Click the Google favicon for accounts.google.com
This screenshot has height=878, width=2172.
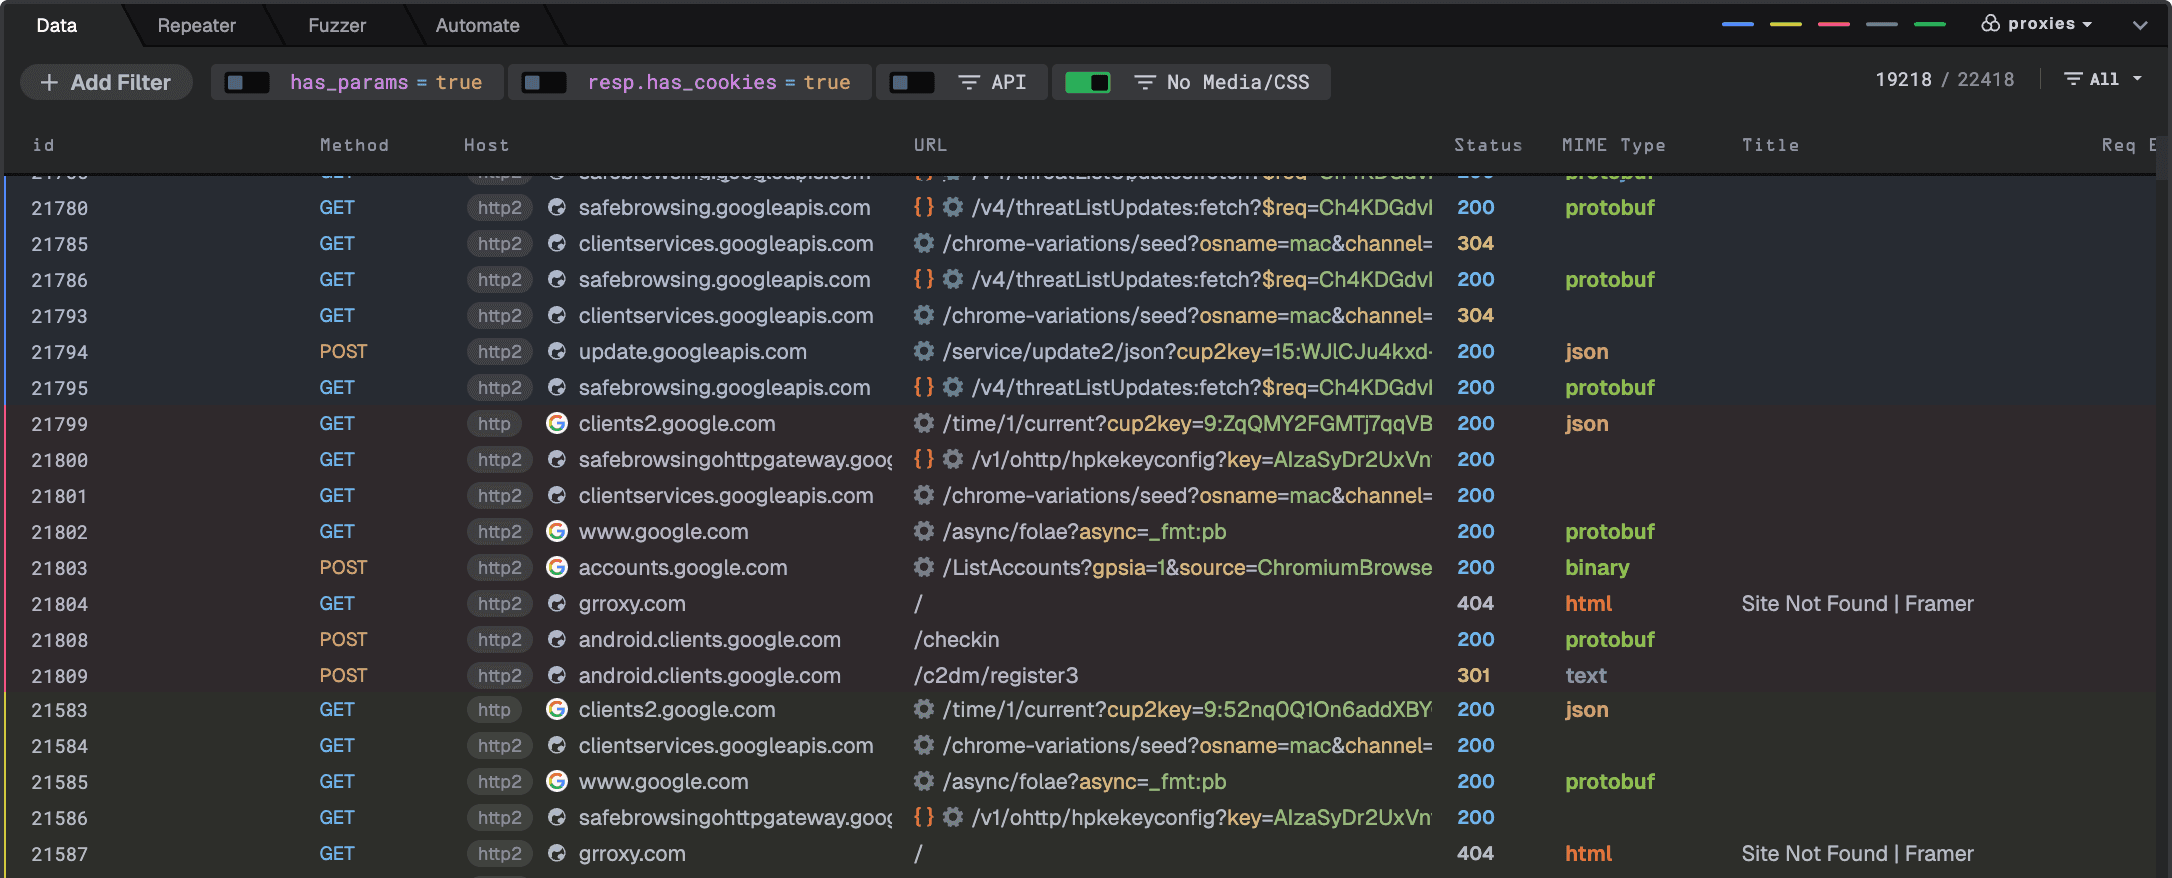[x=557, y=567]
